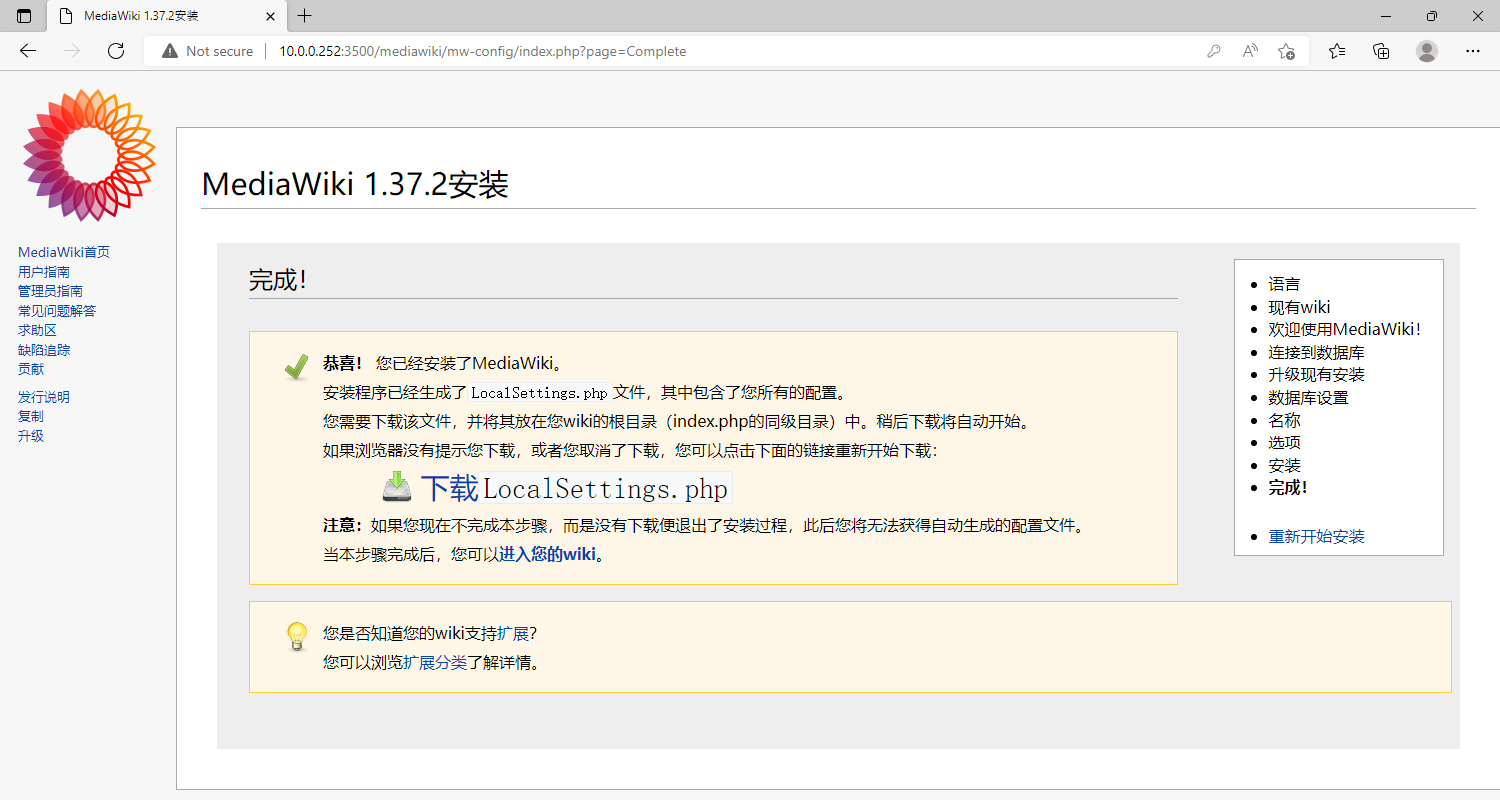Image resolution: width=1500 pixels, height=800 pixels.
Task: Click the download icon beside LocalSettings.php
Action: (x=397, y=488)
